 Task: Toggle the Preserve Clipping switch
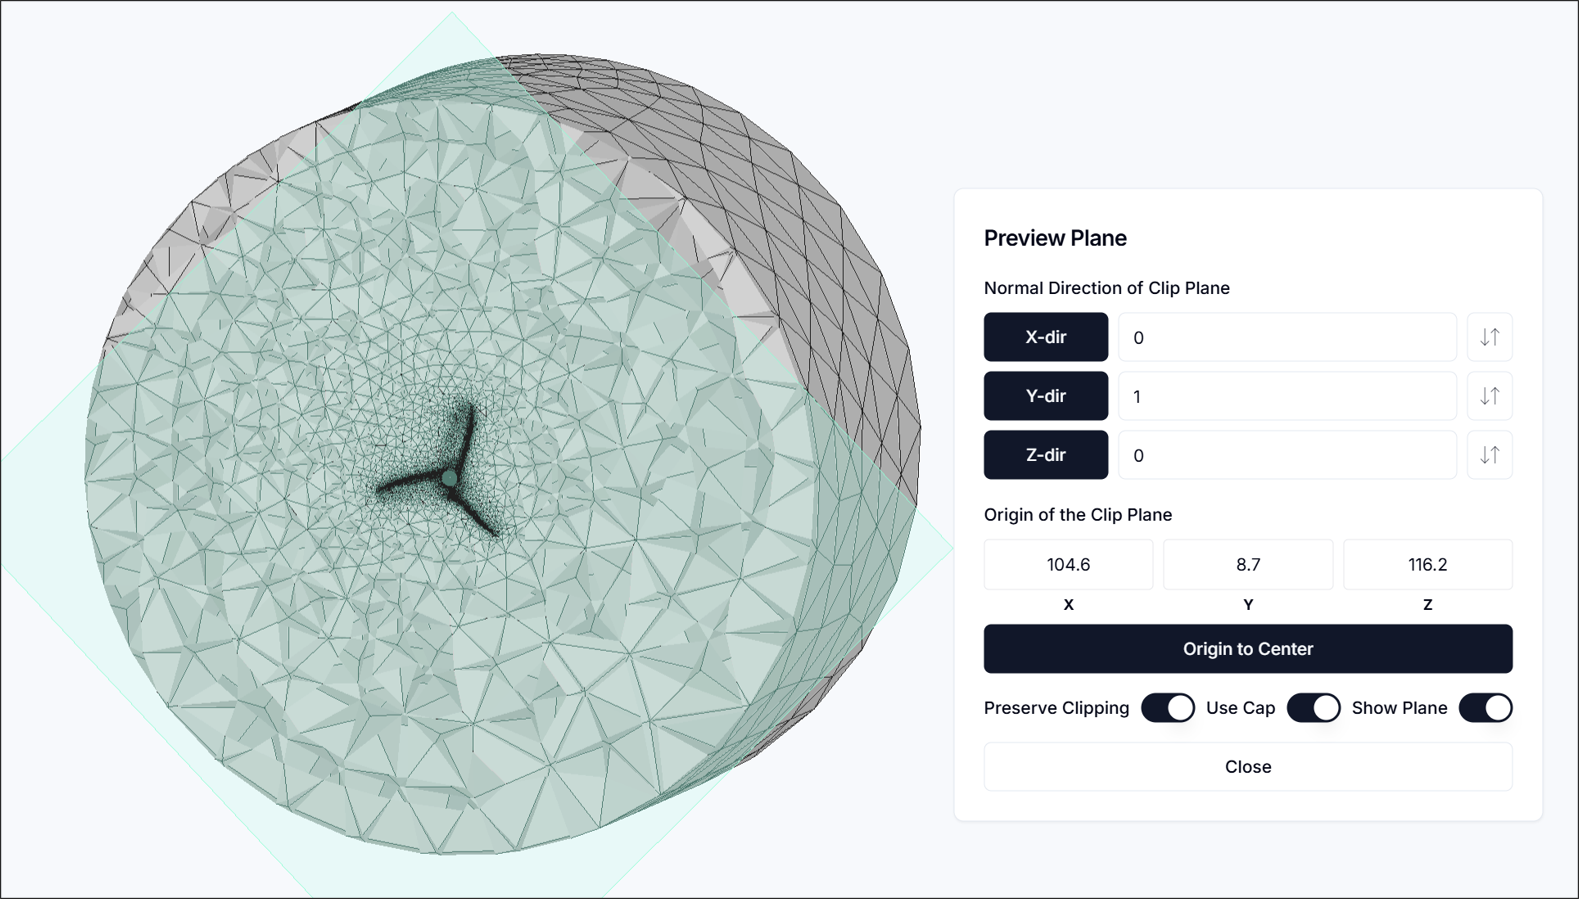tap(1167, 708)
